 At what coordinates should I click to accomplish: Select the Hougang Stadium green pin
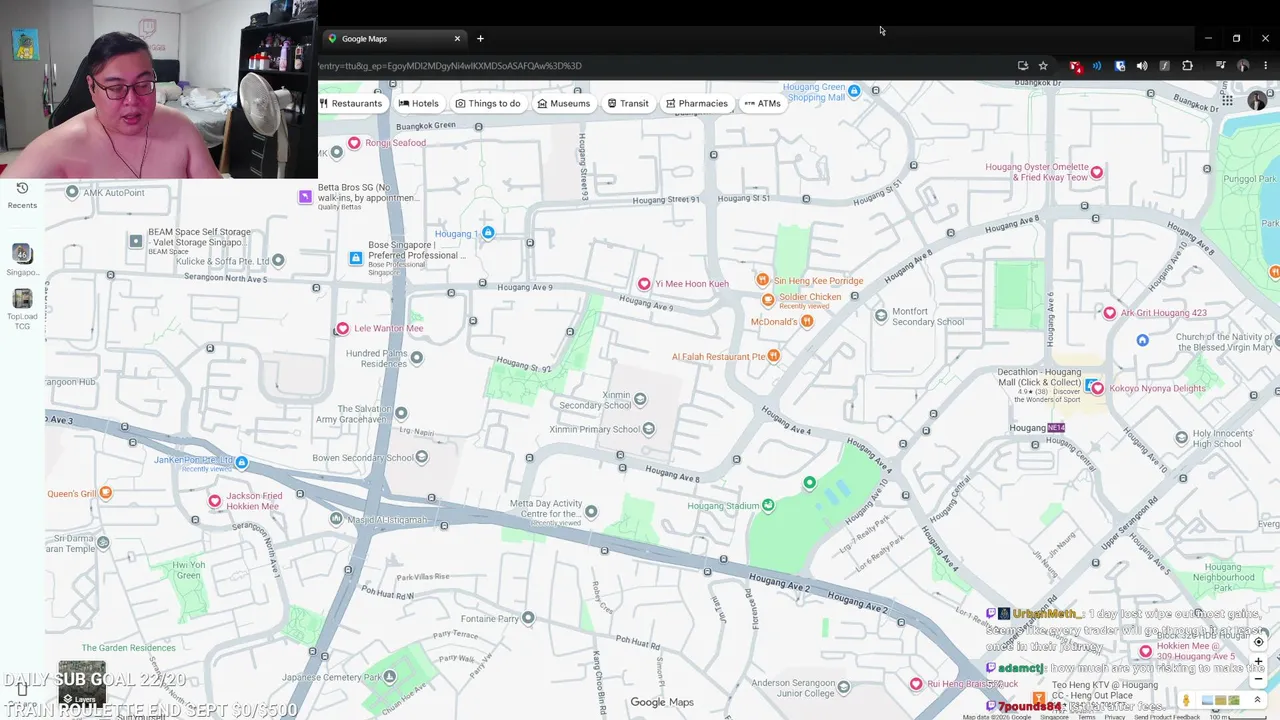pyautogui.click(x=768, y=505)
